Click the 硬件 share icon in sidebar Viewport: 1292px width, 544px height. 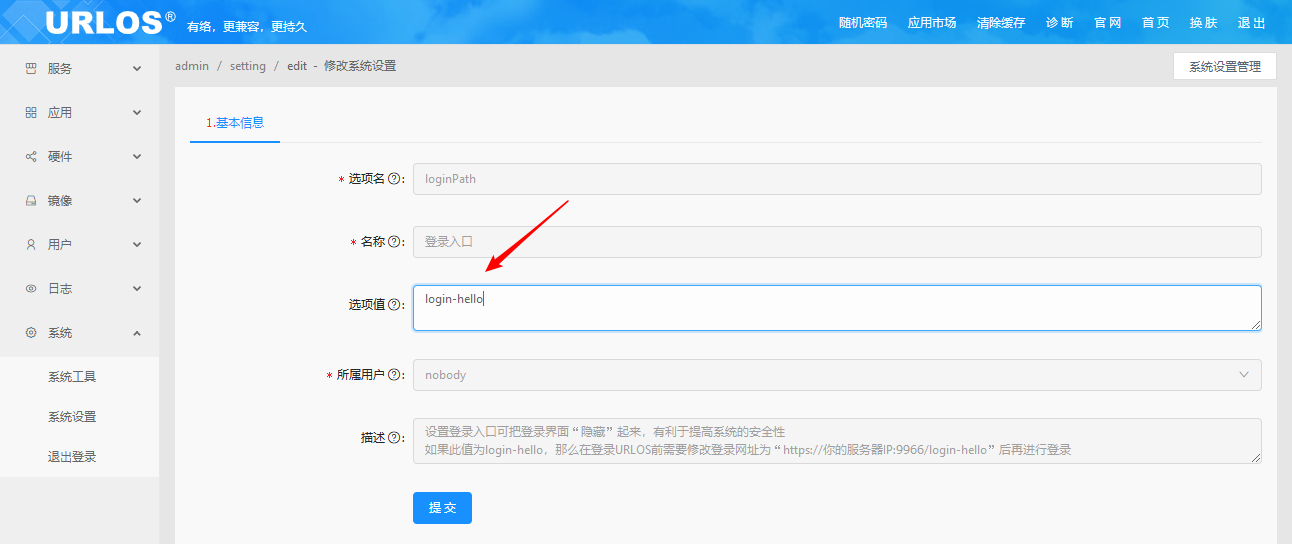[x=31, y=157]
